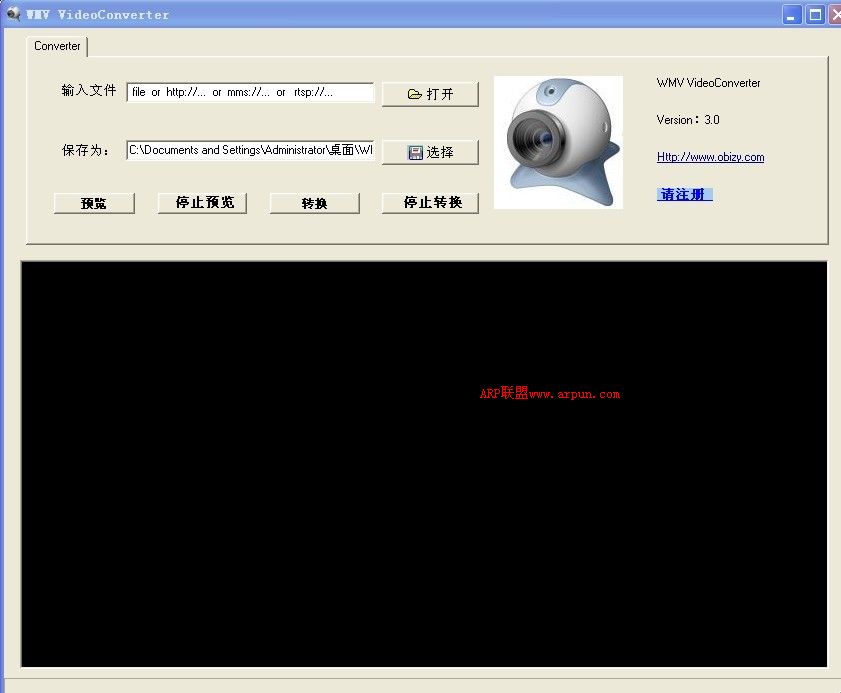Click the ARP联盟 watermark text
Viewport: 841px width, 693px height.
547,393
